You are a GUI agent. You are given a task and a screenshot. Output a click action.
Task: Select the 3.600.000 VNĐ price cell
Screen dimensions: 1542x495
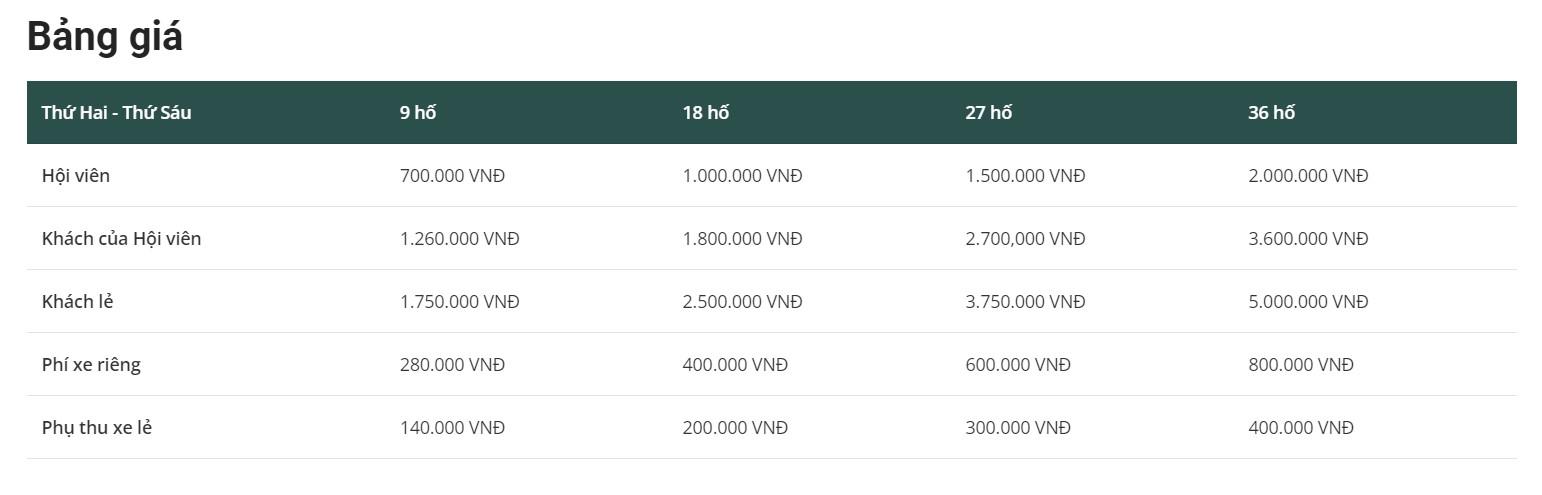pos(1308,238)
